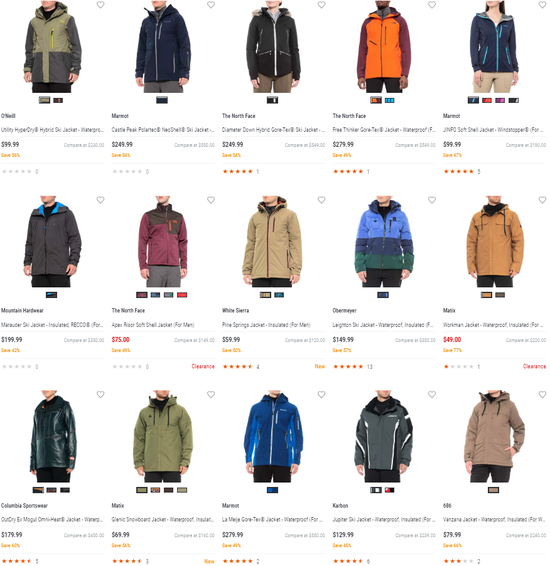Open the La Meije Gore-Tex Jacket link

[x=272, y=520]
